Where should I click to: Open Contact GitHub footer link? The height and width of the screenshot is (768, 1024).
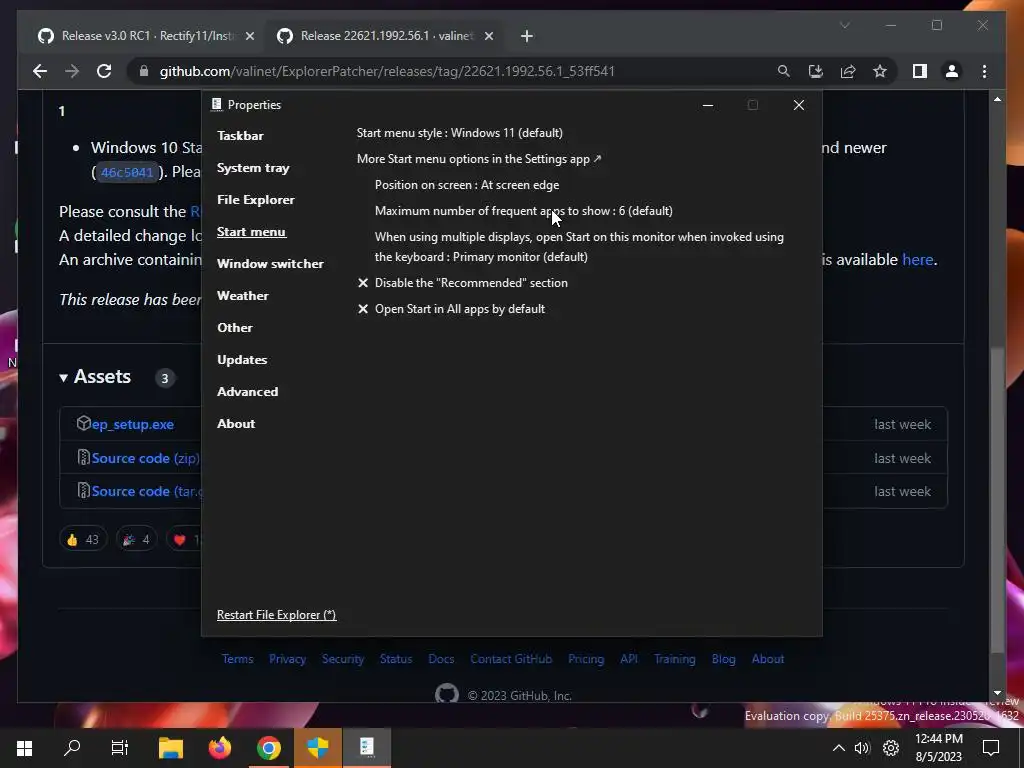511,659
